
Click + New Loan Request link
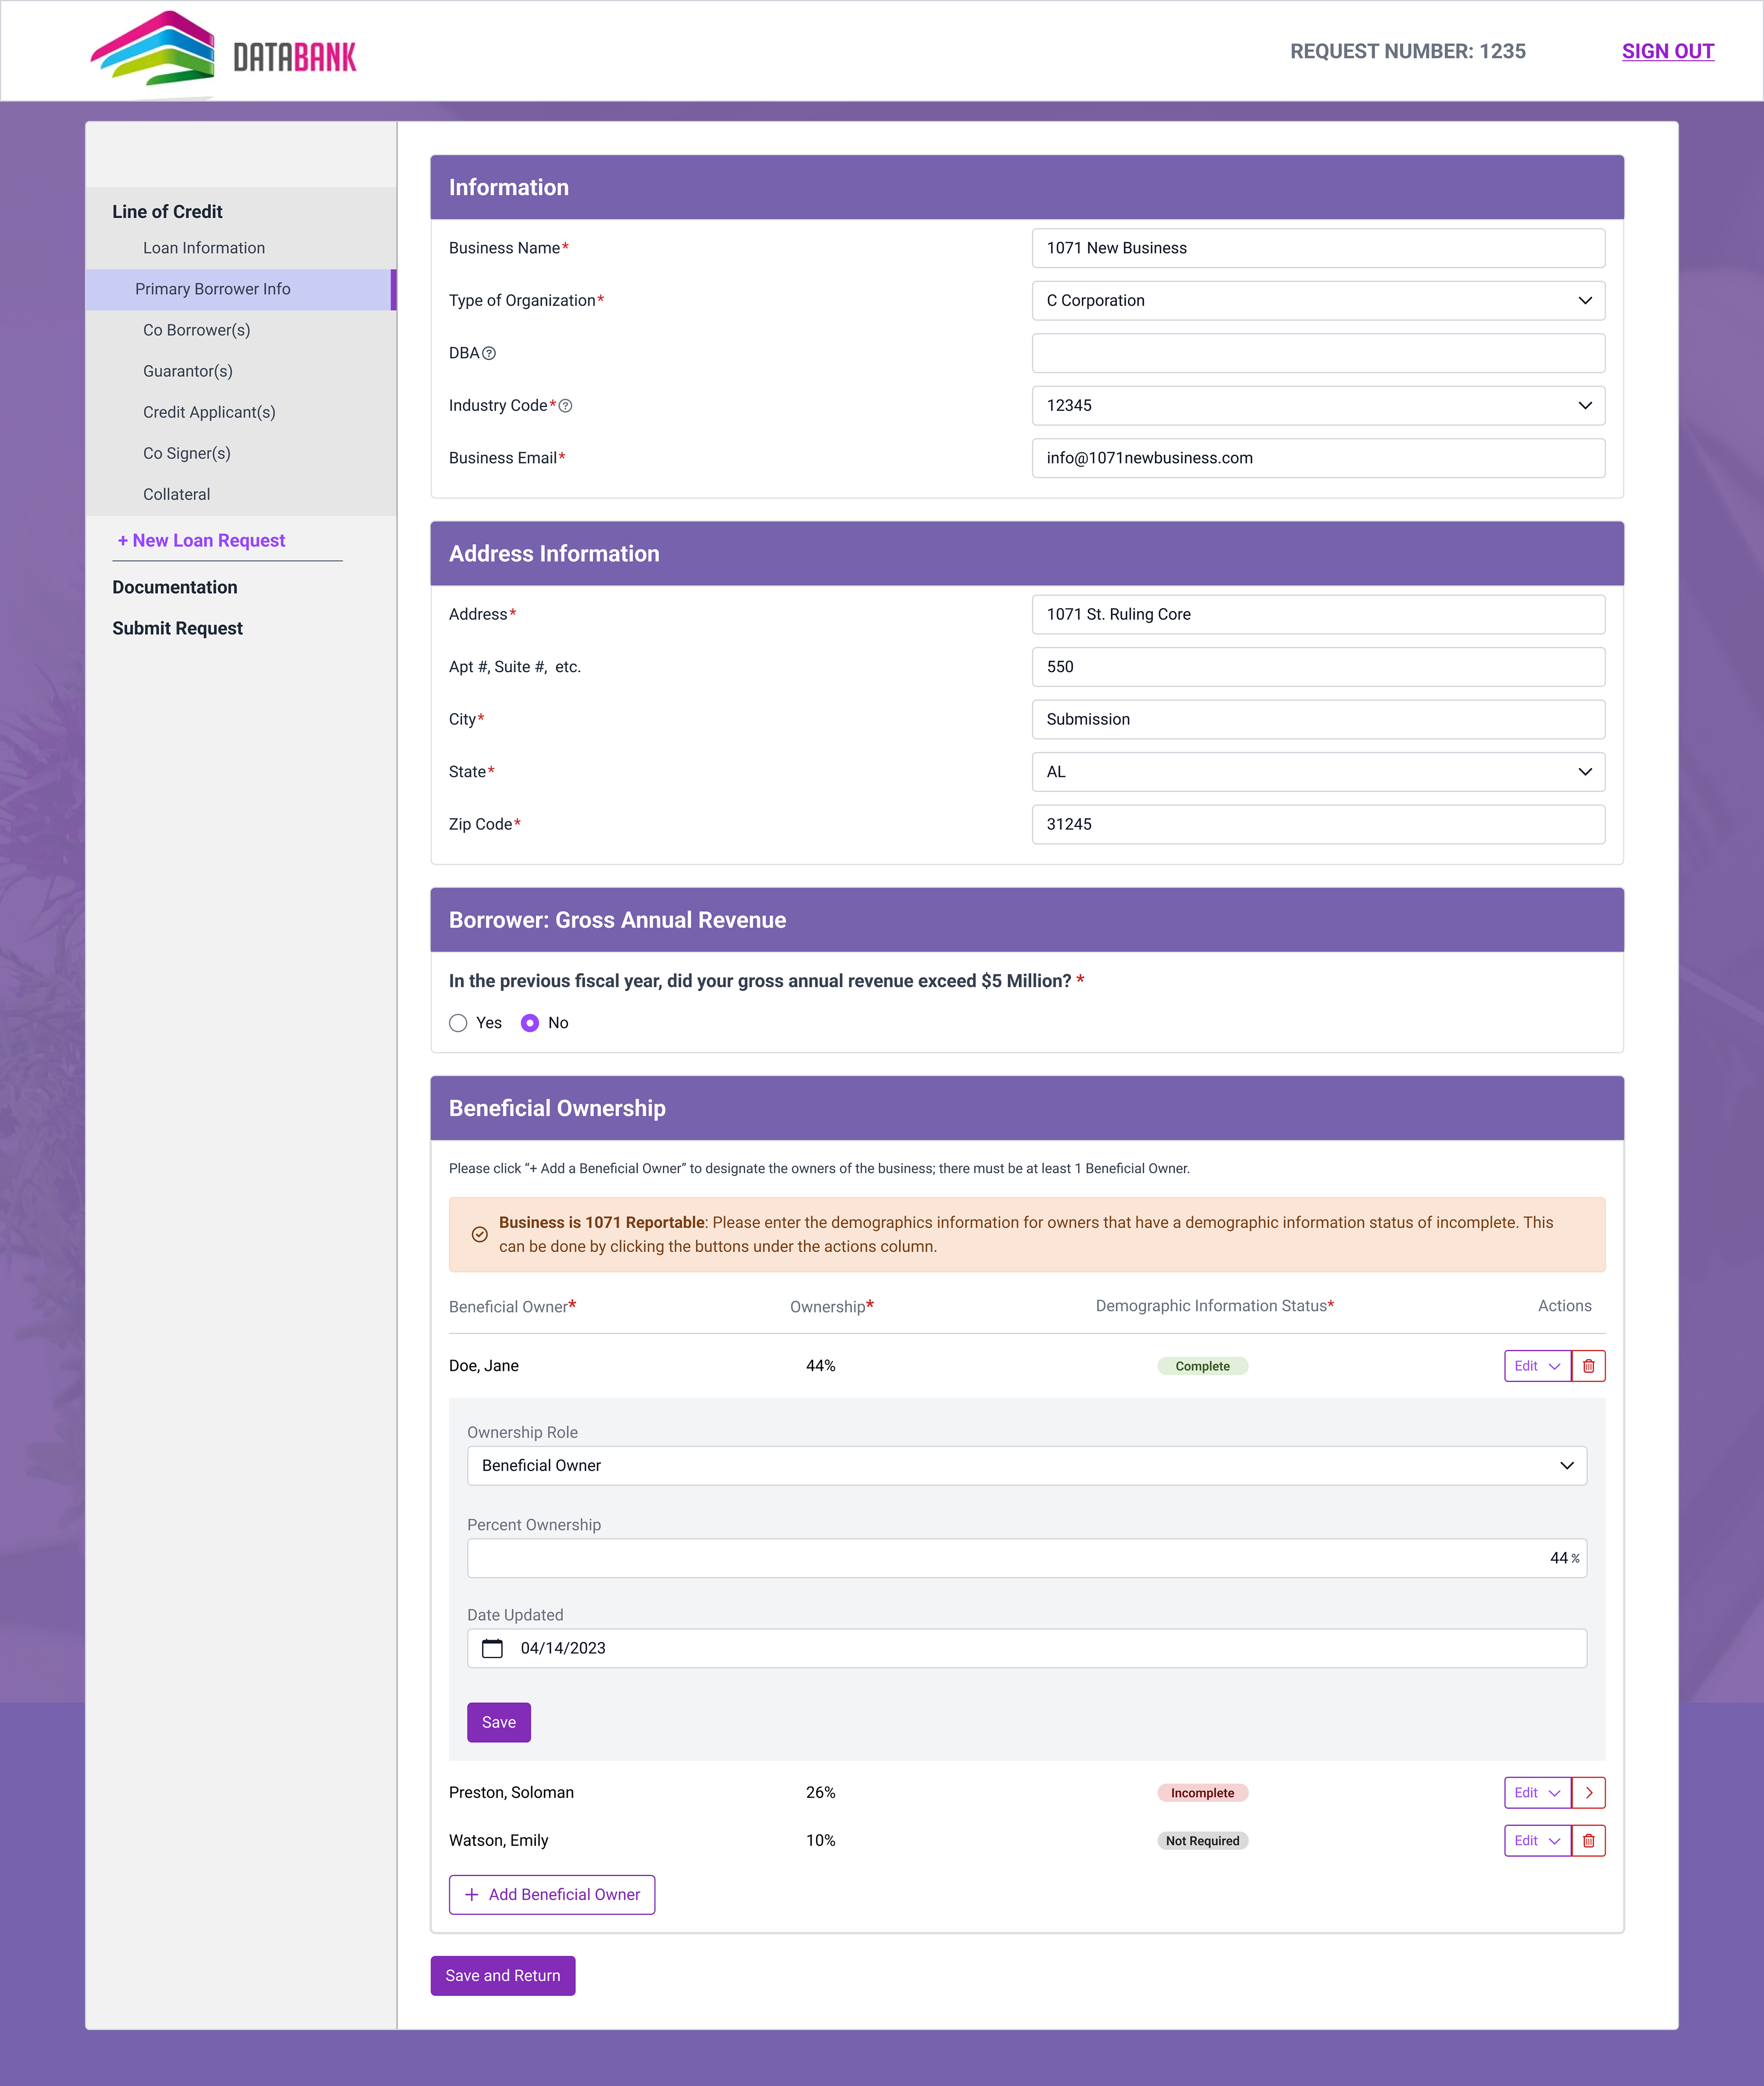(x=201, y=540)
